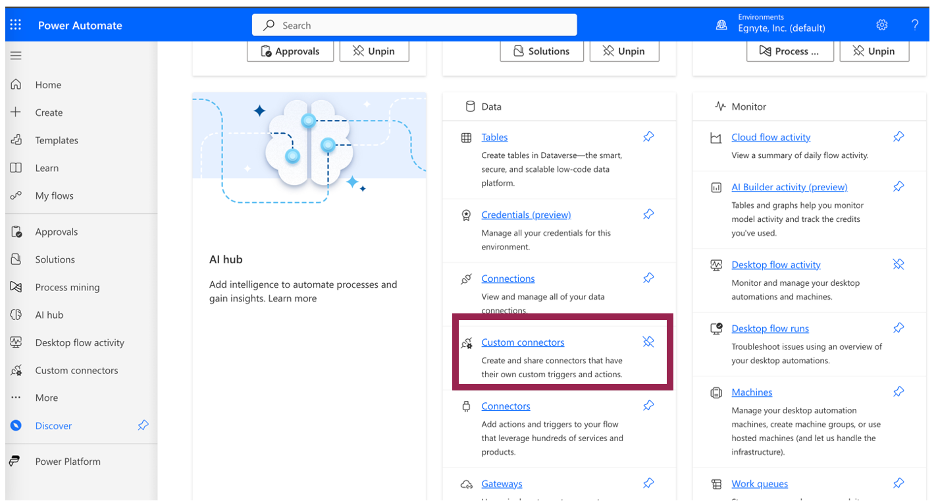Screen dimensions: 936x504
Task: Open the Cloud flow activity link
Action: click(771, 137)
